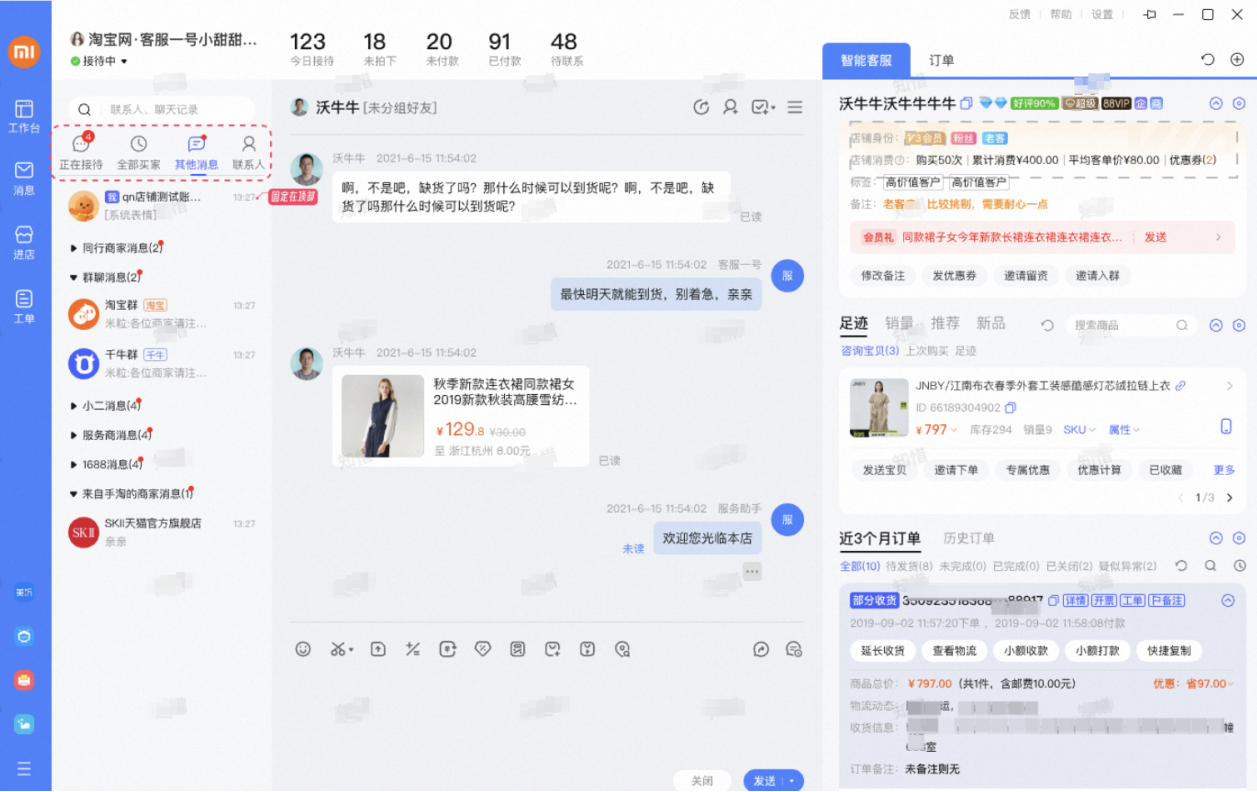Open SKII天猫官方旗舰店 conversation

coord(162,532)
